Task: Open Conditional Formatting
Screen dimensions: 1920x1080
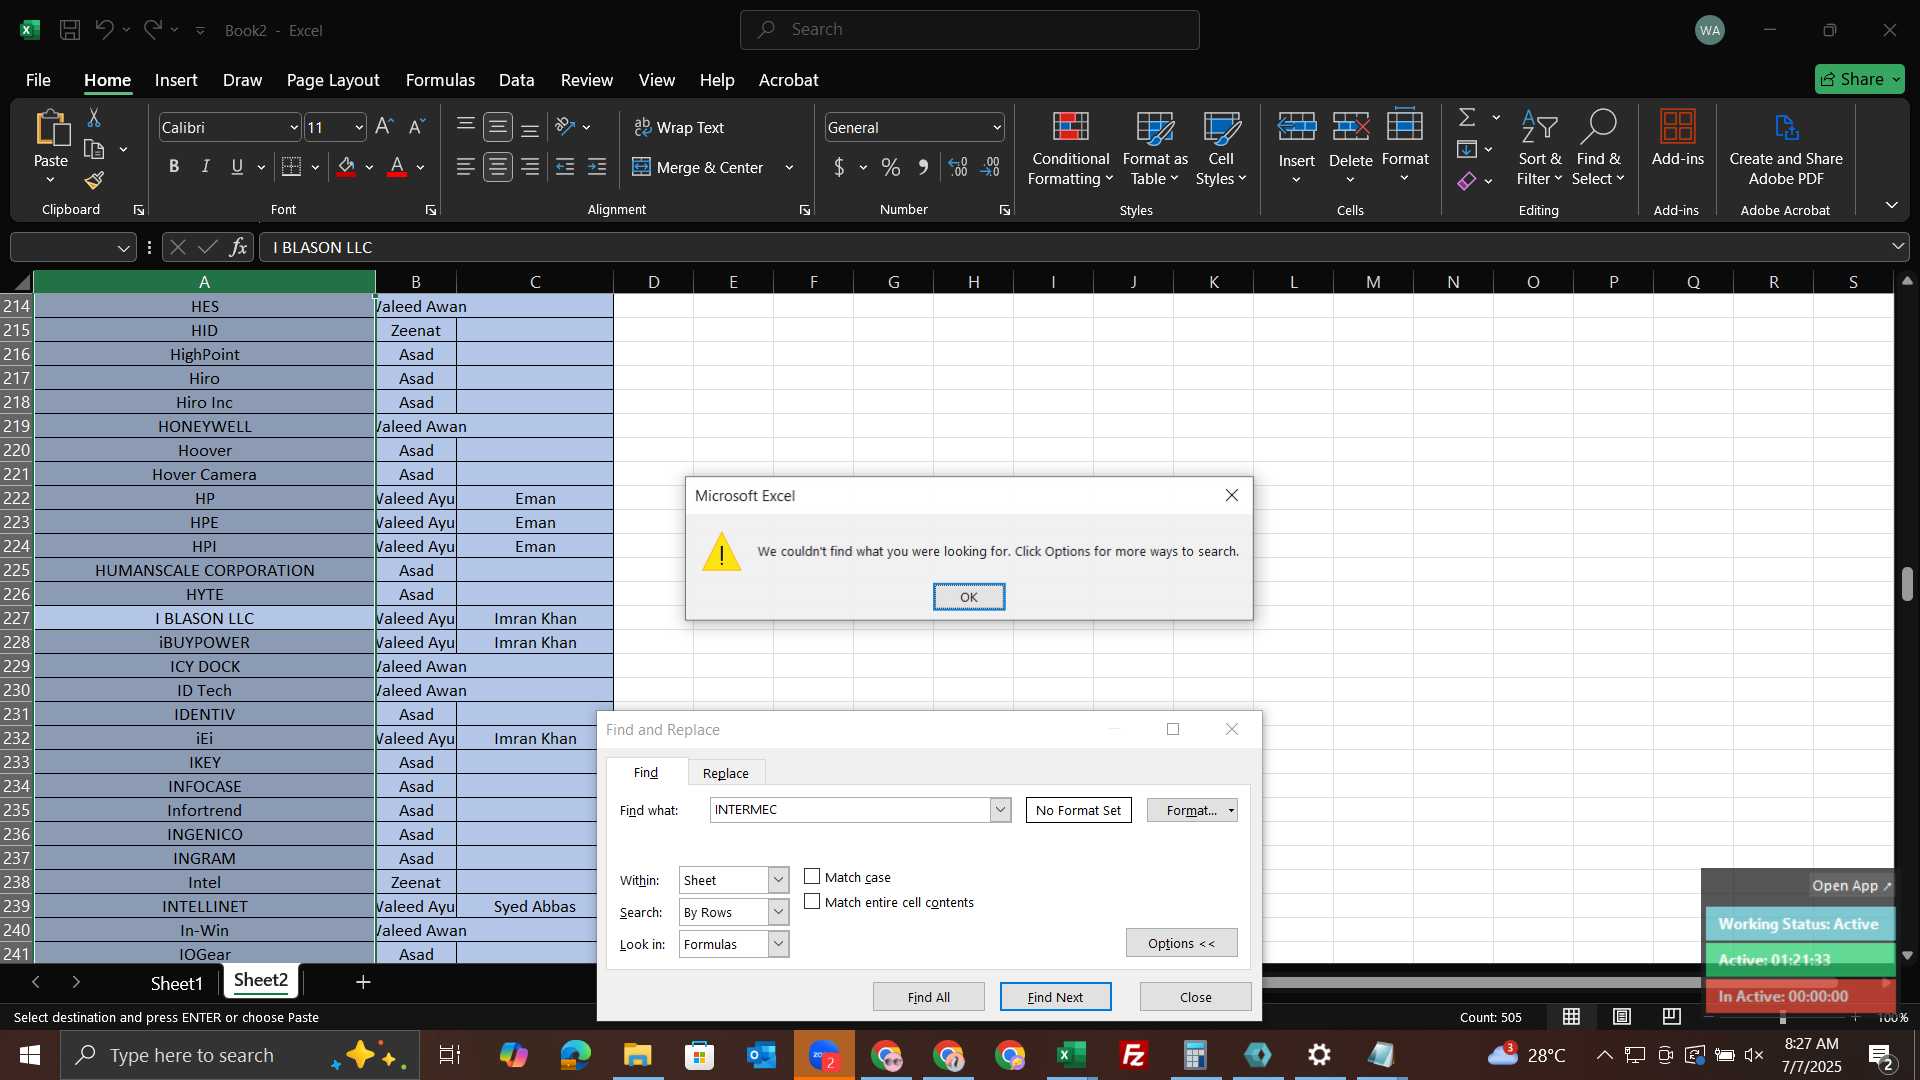Action: 1070,148
